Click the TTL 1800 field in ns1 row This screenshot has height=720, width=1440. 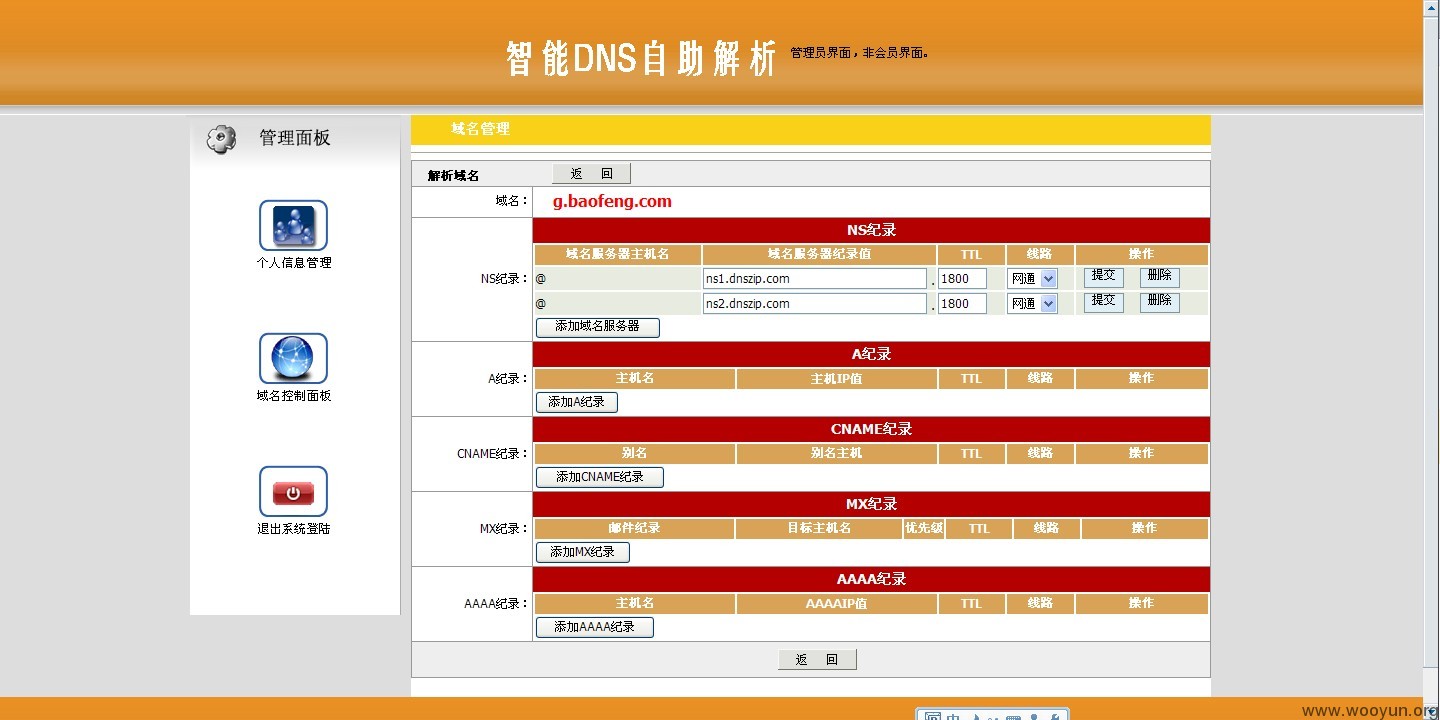pyautogui.click(x=962, y=279)
